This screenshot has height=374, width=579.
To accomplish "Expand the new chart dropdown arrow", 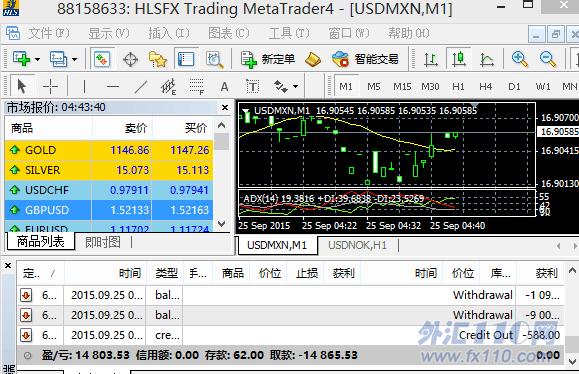I will point(37,59).
